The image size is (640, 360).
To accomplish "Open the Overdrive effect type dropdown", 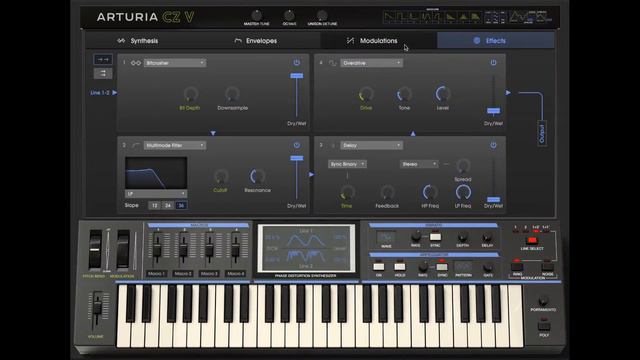I will (x=371, y=63).
